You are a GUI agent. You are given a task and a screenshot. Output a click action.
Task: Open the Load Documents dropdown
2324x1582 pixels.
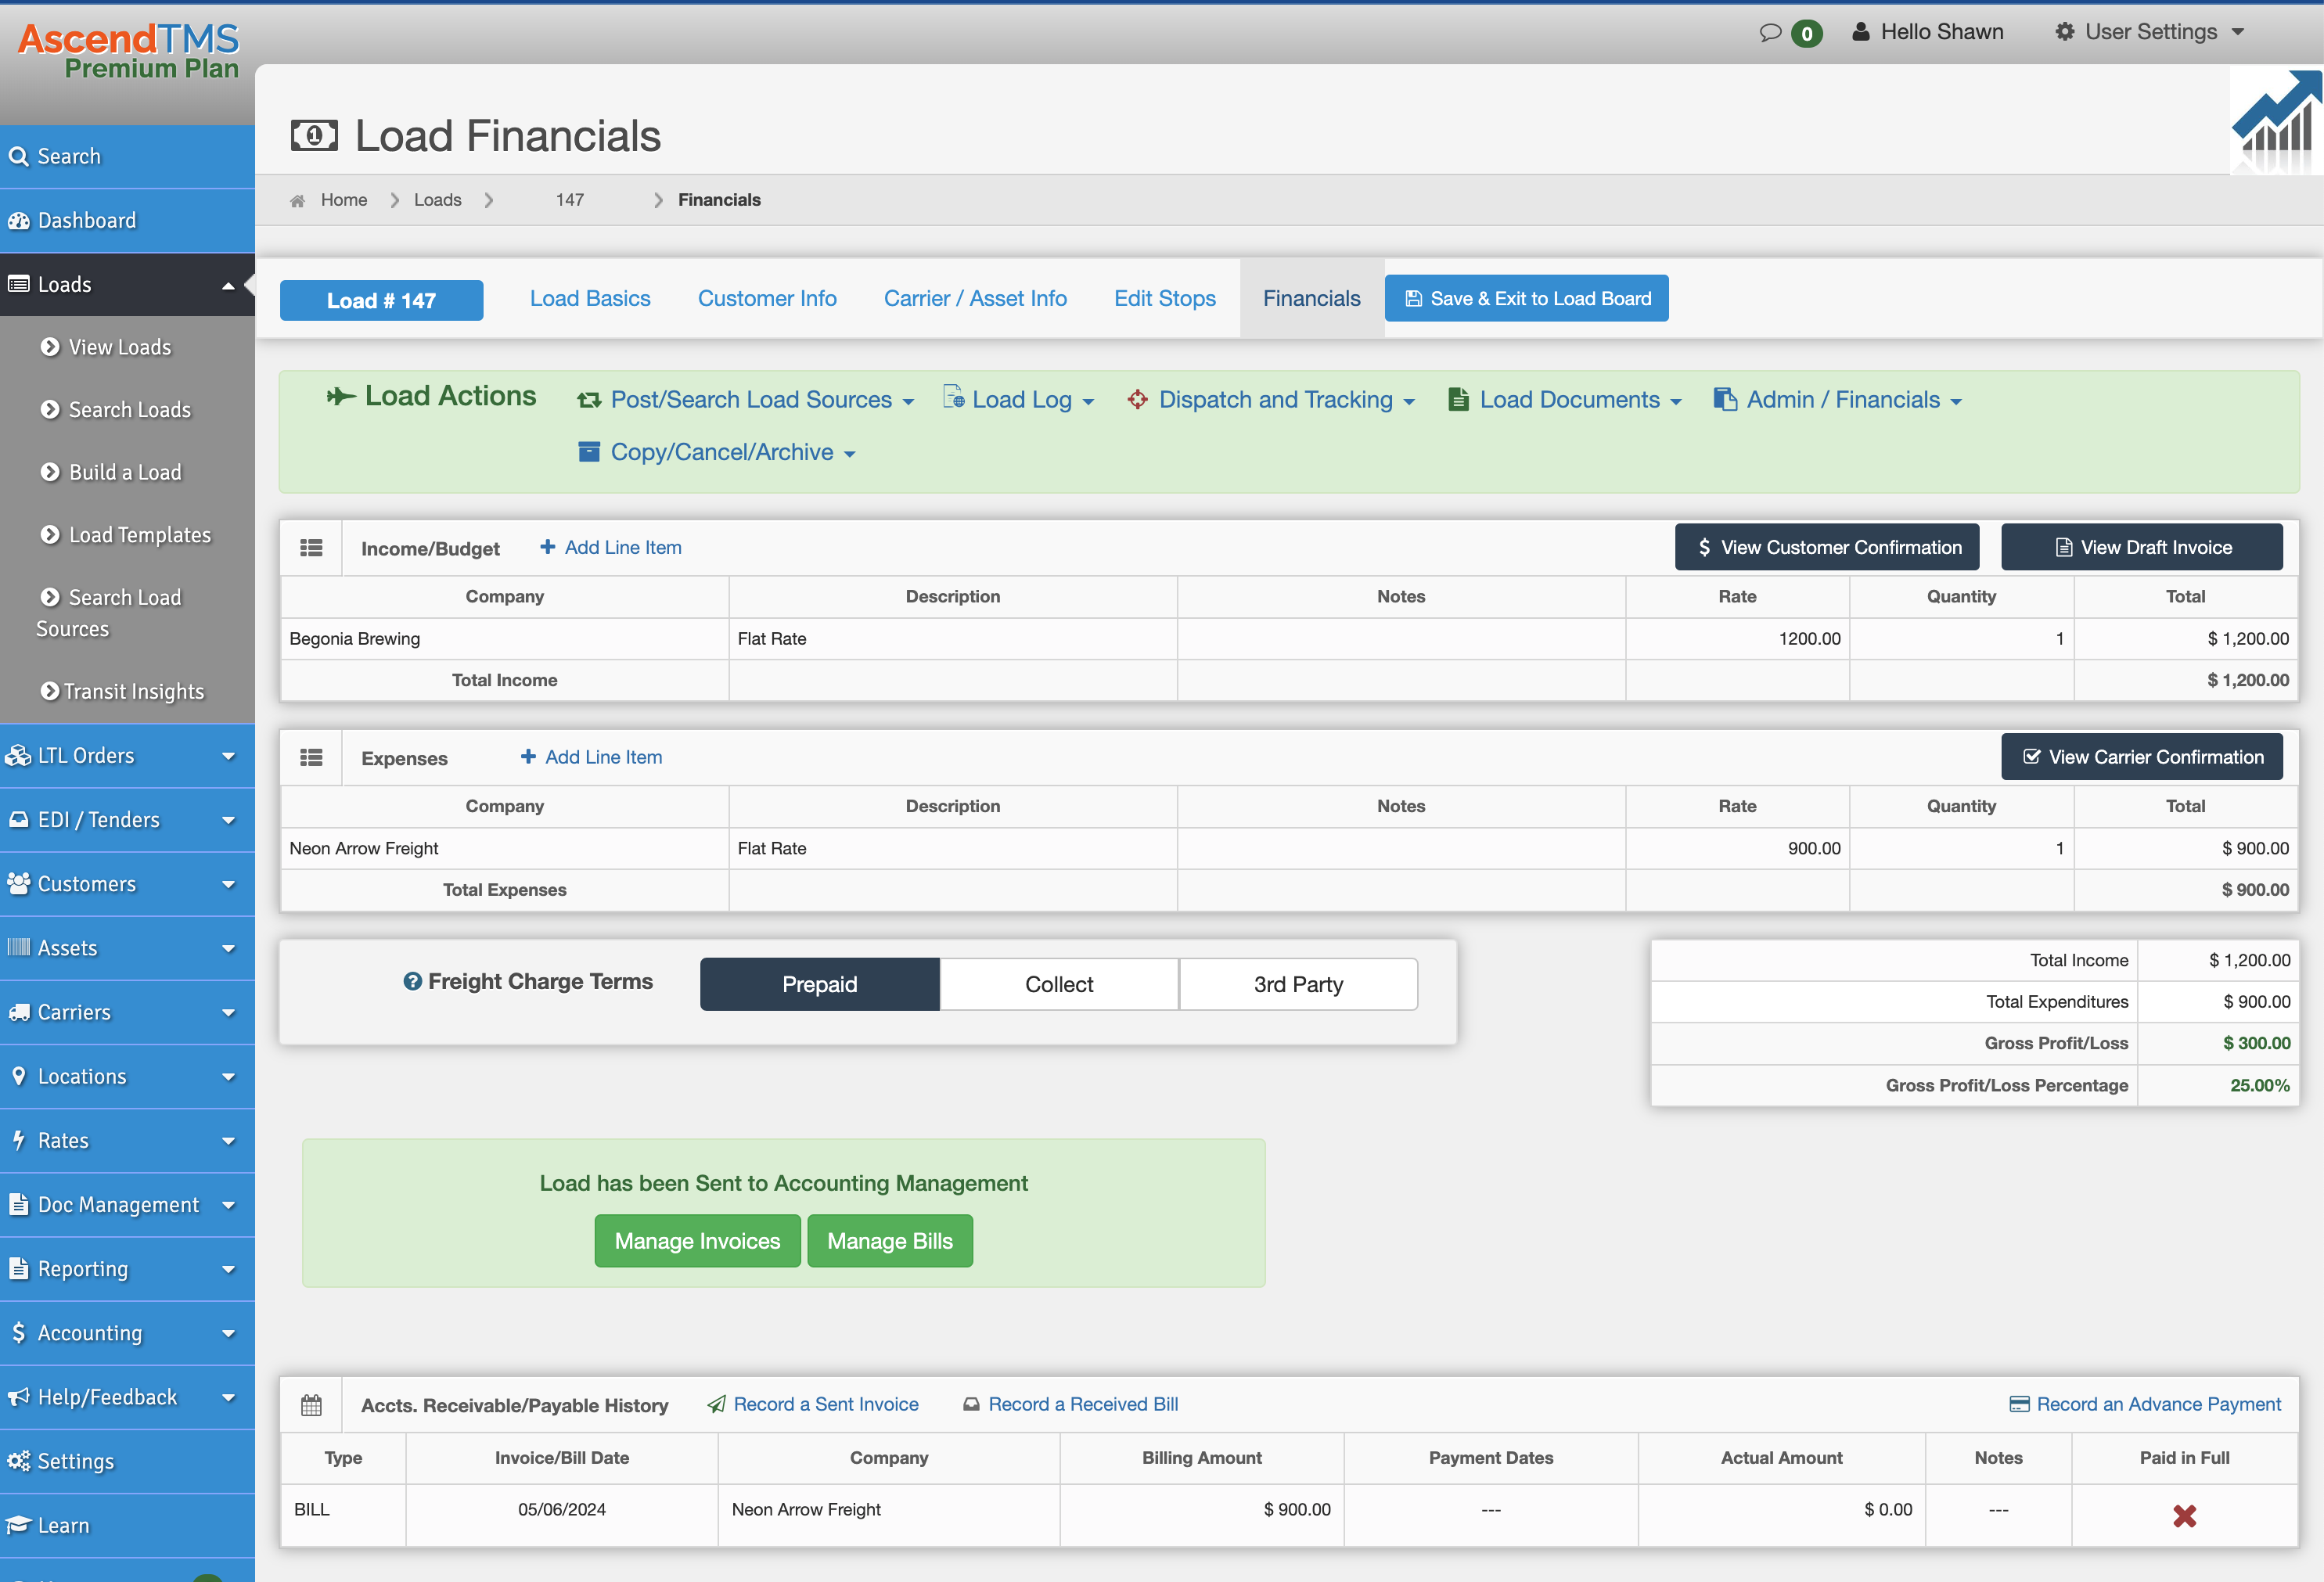pos(1565,400)
